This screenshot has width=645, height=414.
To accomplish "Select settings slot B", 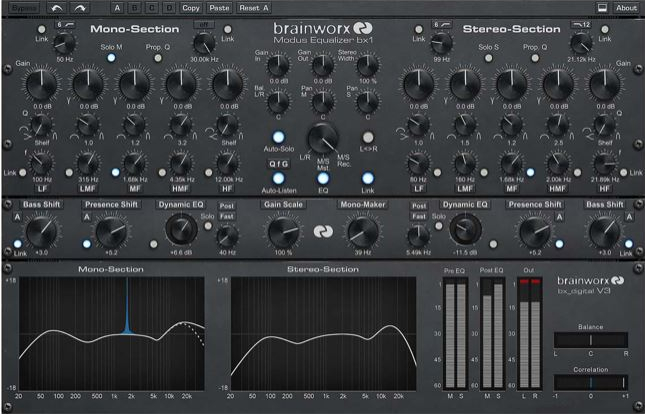I will (x=135, y=8).
